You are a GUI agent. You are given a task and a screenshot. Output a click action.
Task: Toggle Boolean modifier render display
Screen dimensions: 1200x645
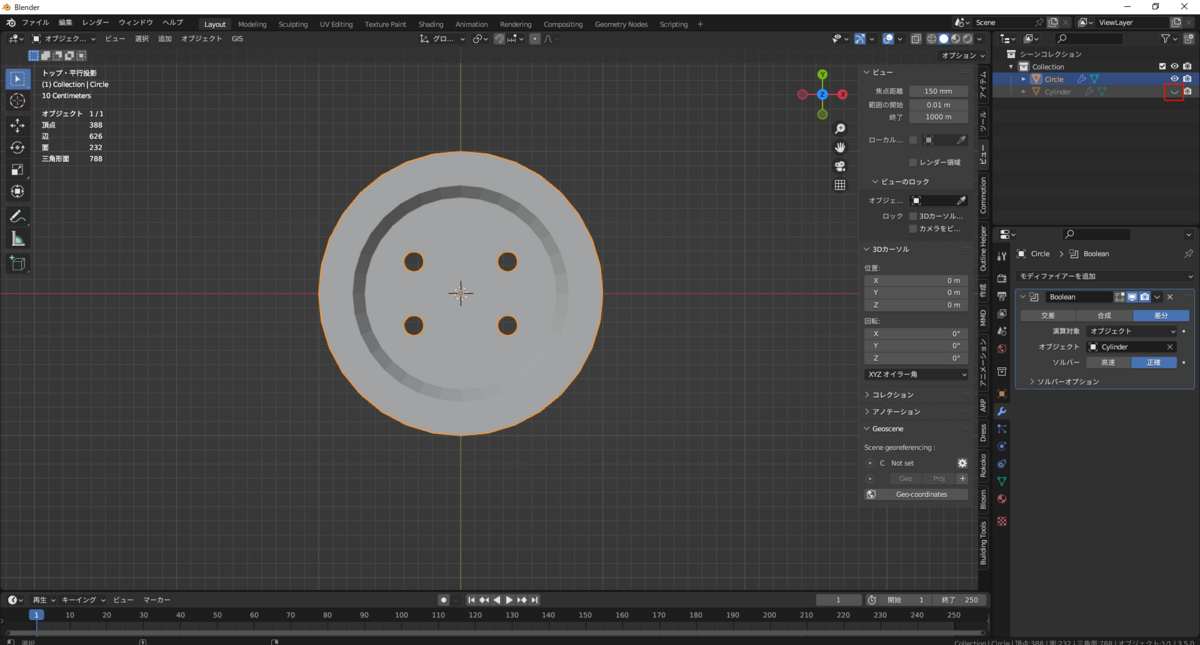point(1144,297)
